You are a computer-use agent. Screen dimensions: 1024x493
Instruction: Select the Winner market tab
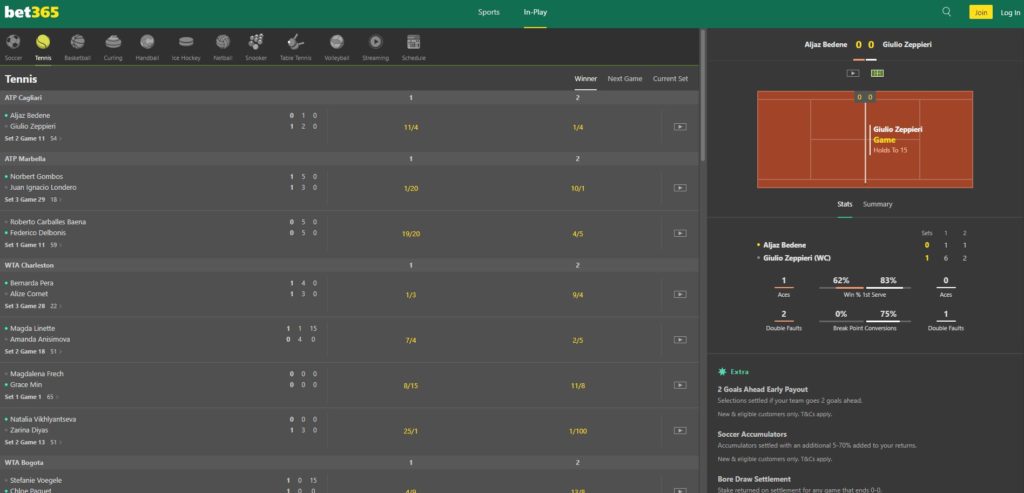click(586, 79)
